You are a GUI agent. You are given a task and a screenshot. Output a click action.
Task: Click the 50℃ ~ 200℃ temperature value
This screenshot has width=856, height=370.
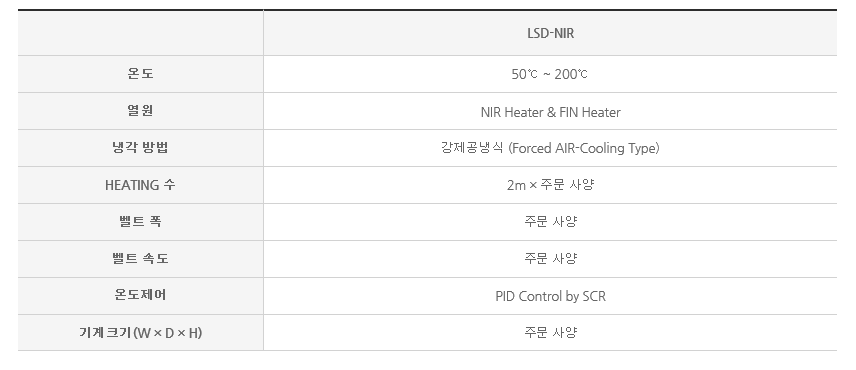(x=550, y=74)
